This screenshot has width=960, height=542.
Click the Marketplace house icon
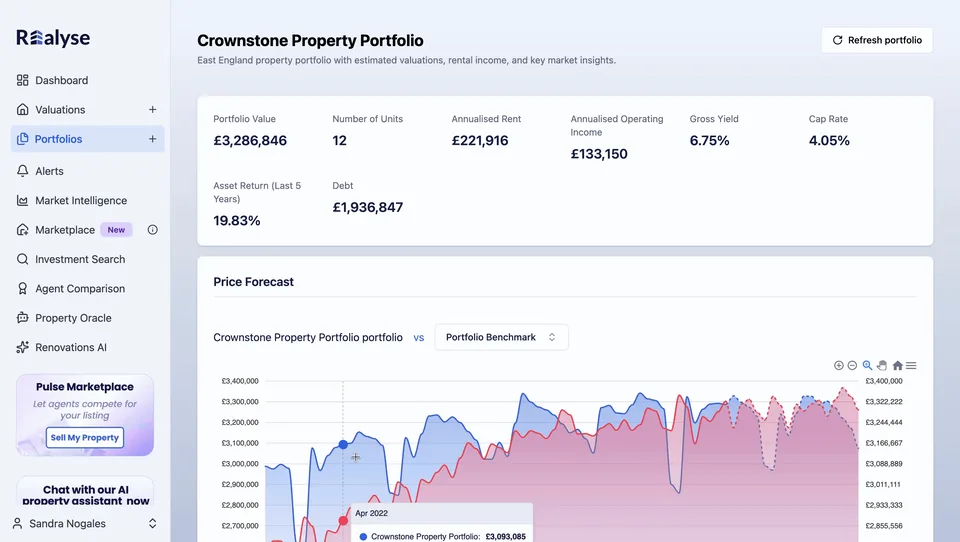pyautogui.click(x=23, y=230)
